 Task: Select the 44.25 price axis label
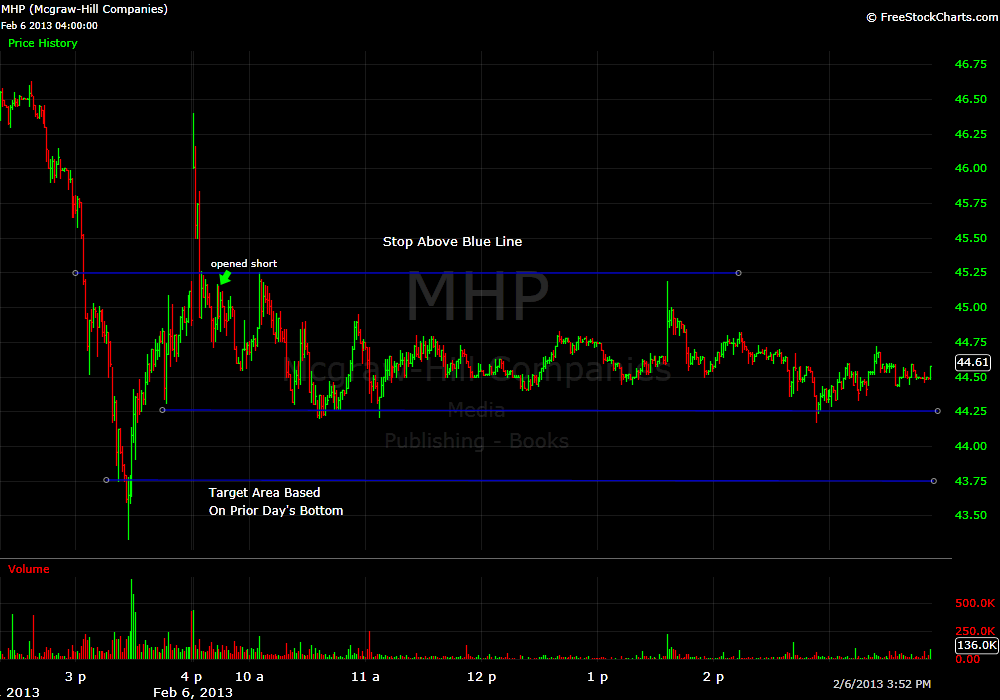point(971,411)
